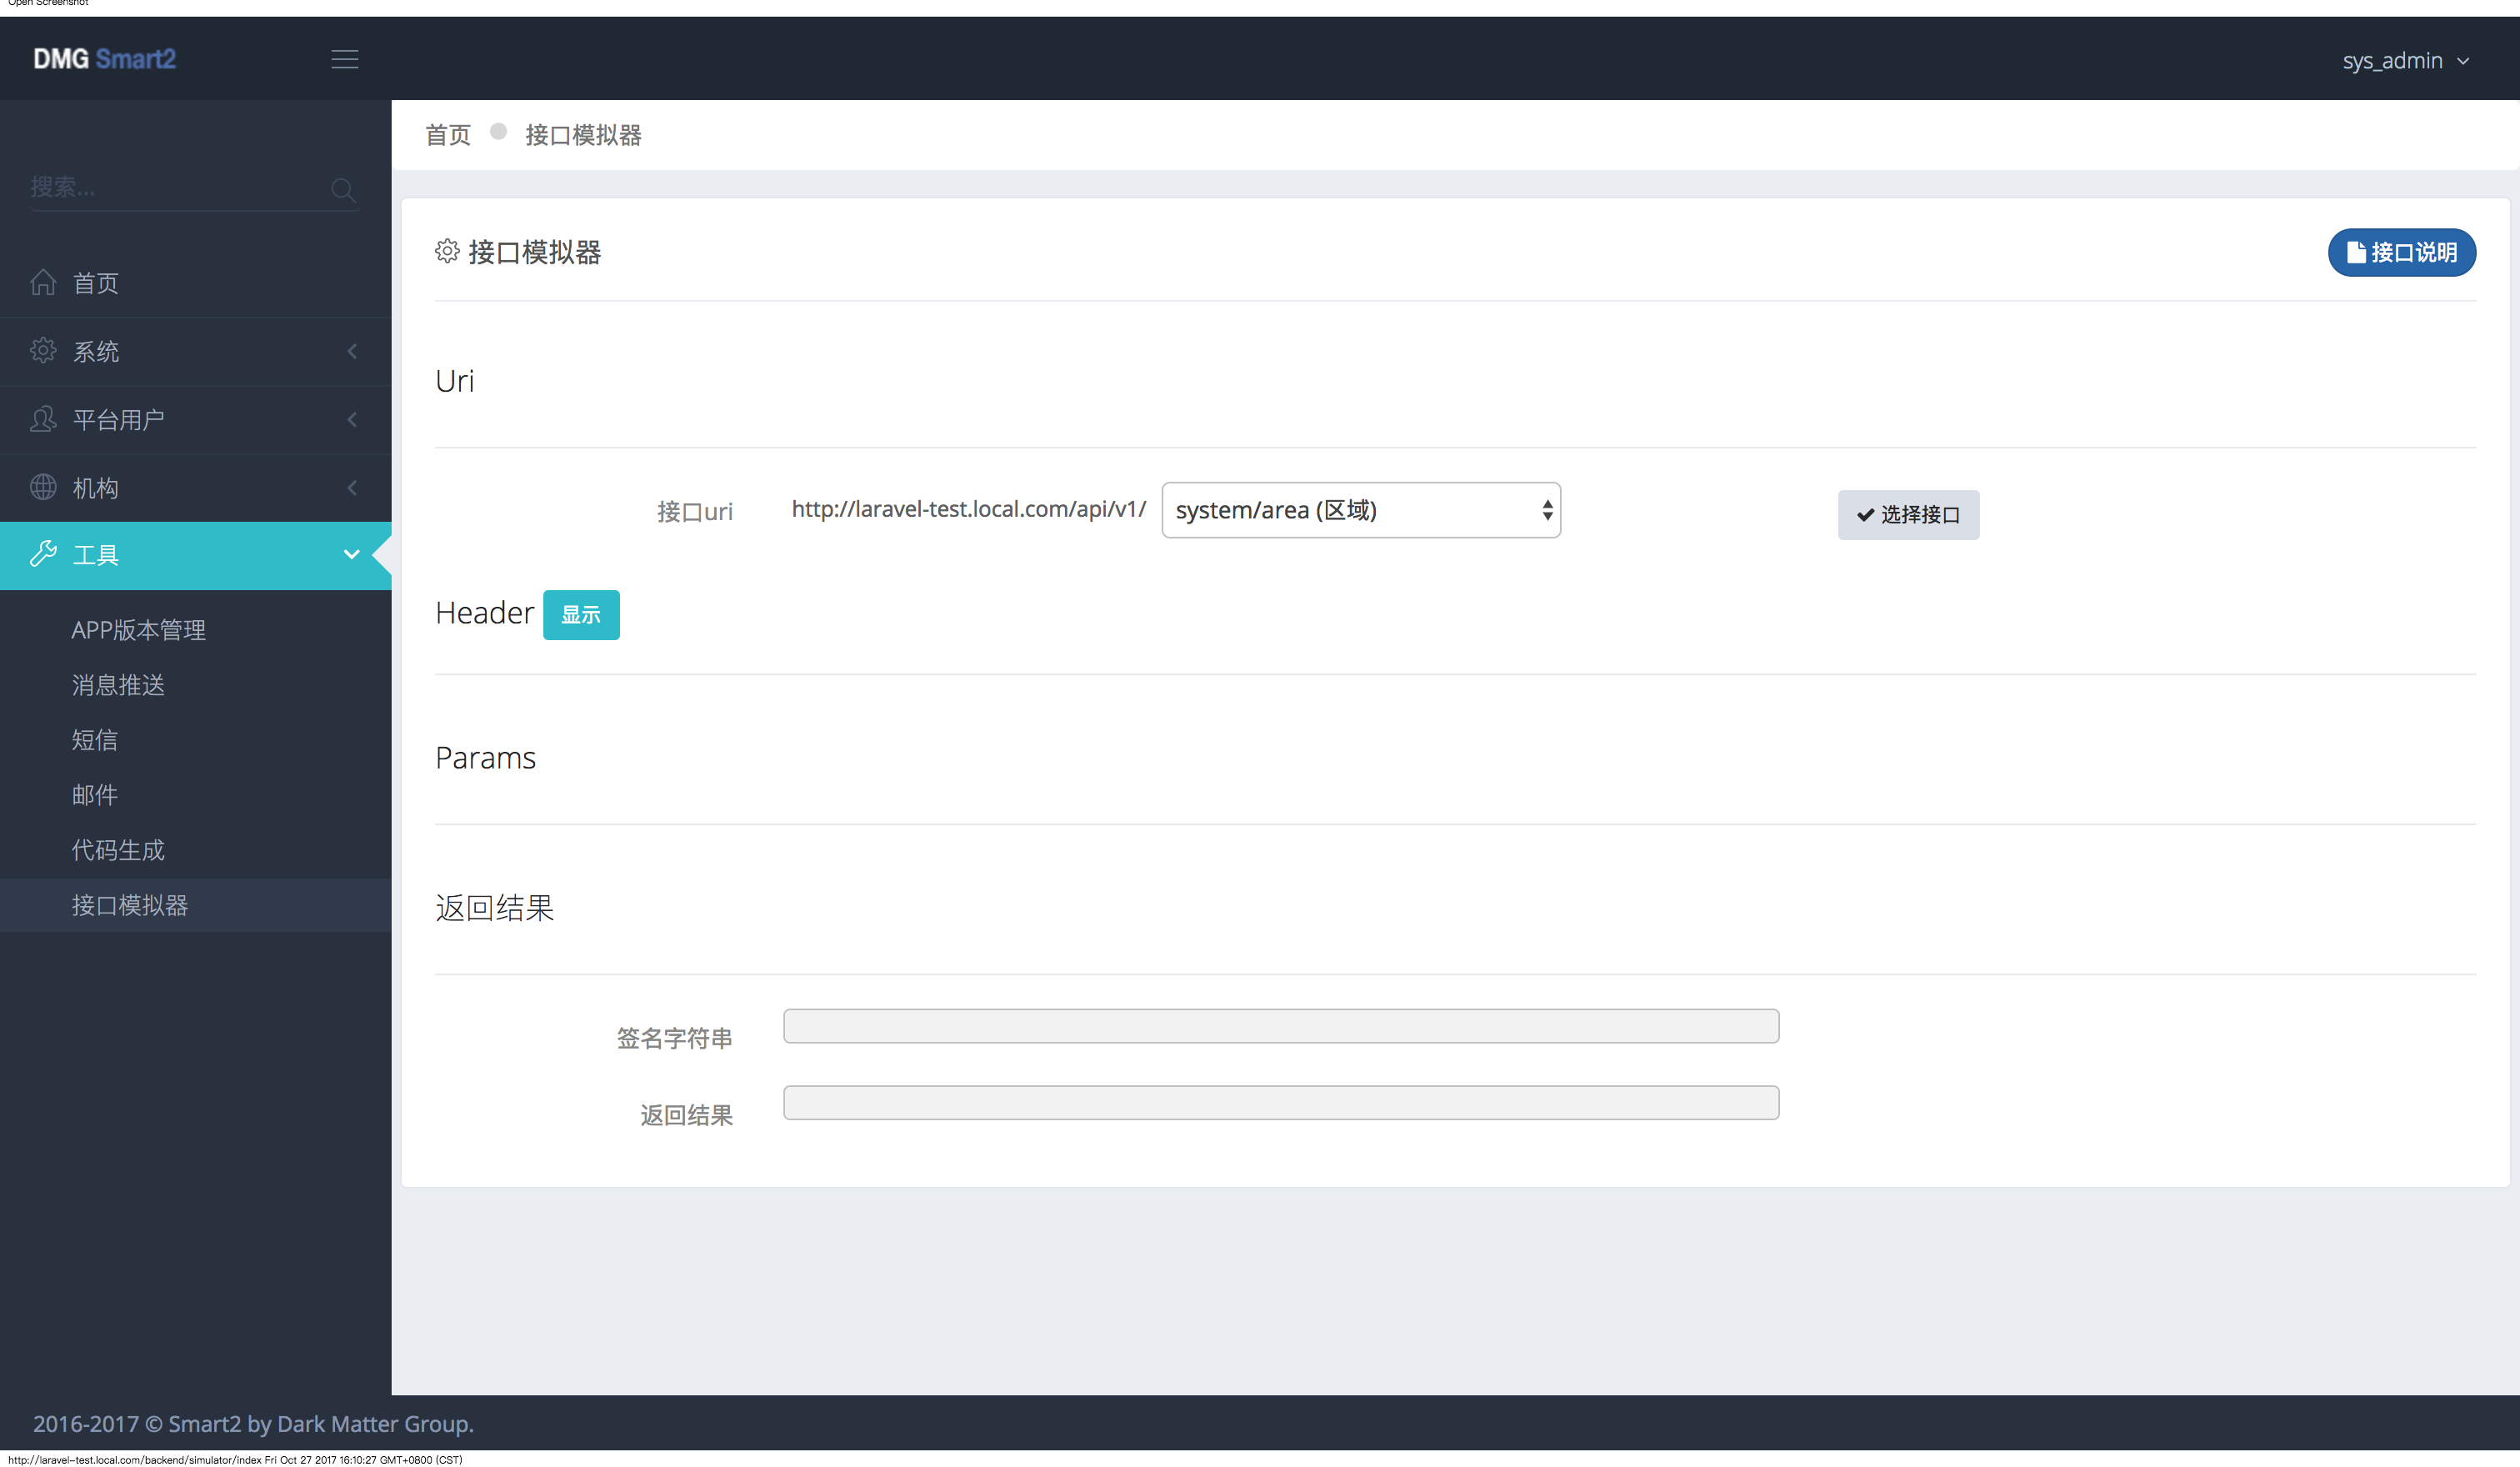This screenshot has width=2520, height=1467.
Task: Open the sys_admin user dropdown
Action: tap(2406, 61)
